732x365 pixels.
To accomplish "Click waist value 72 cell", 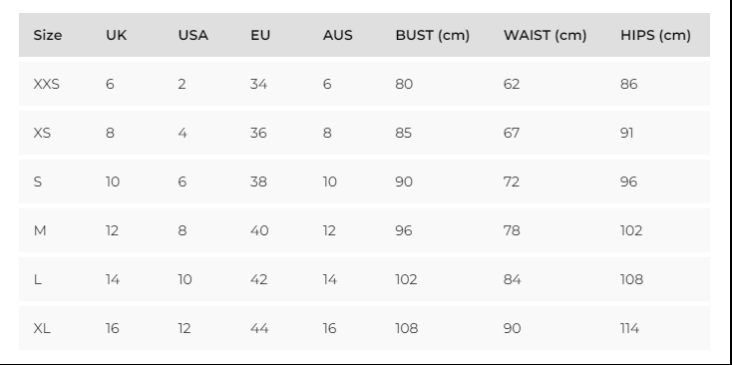I will click(x=512, y=182).
